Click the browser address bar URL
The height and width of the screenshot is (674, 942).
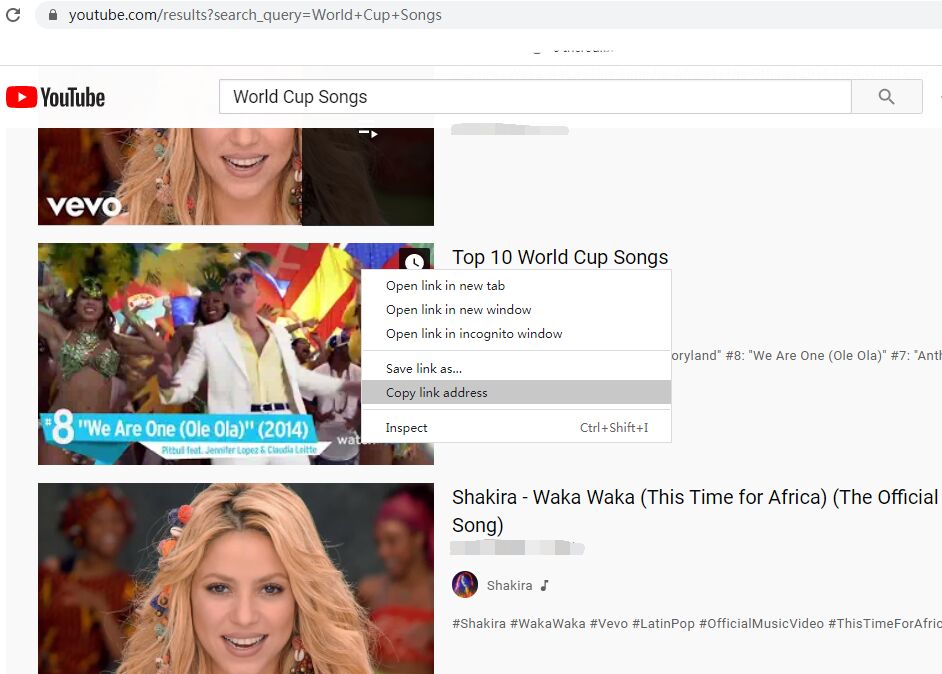click(x=255, y=15)
